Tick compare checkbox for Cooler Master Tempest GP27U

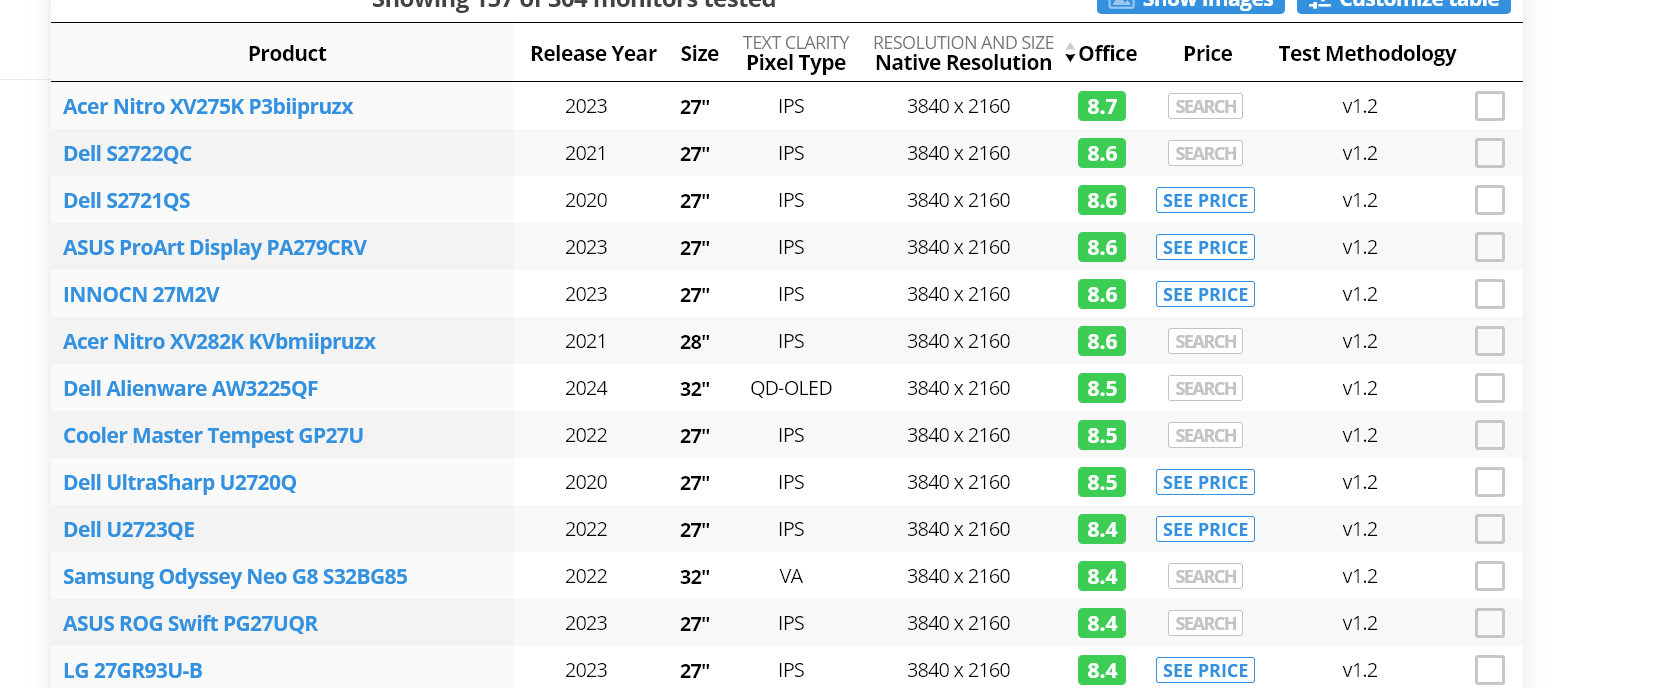[1490, 435]
